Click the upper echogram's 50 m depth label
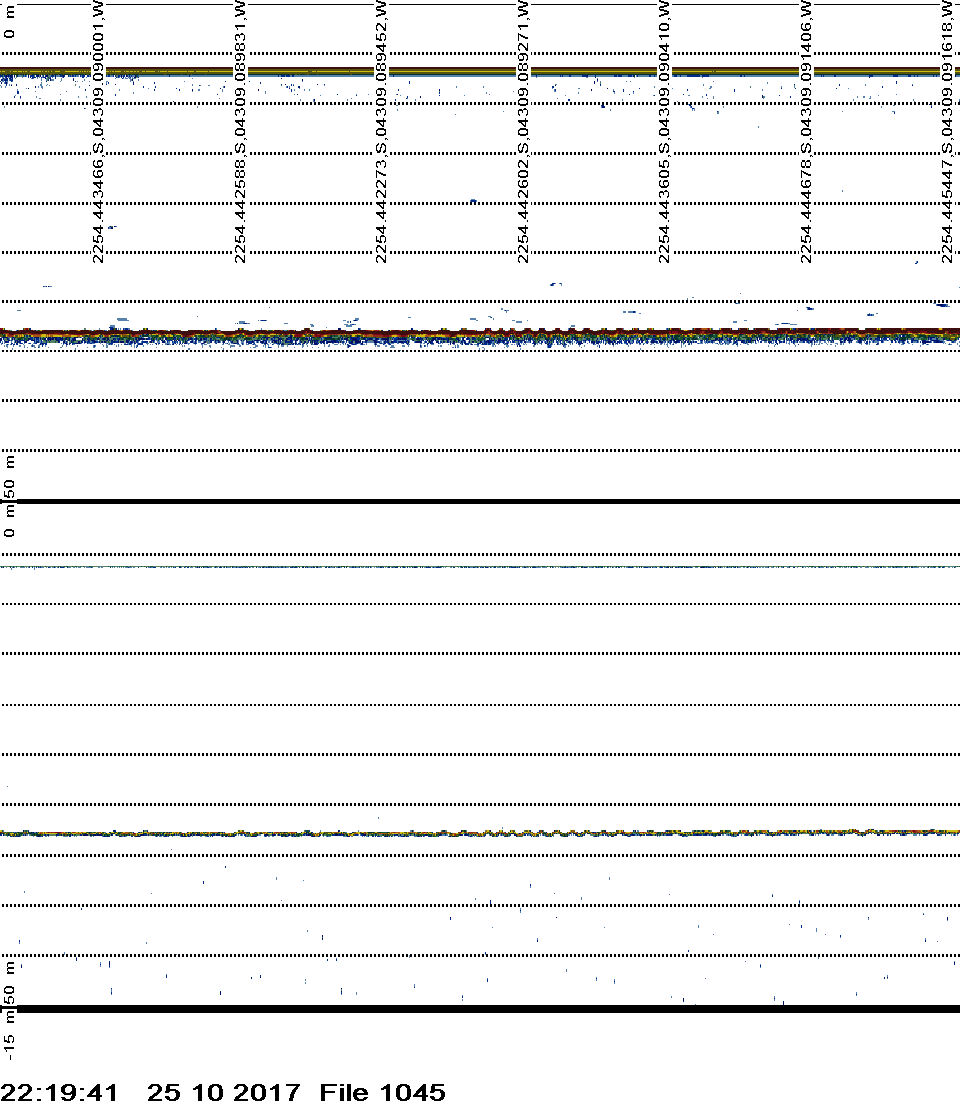This screenshot has width=960, height=1108. [x=10, y=476]
